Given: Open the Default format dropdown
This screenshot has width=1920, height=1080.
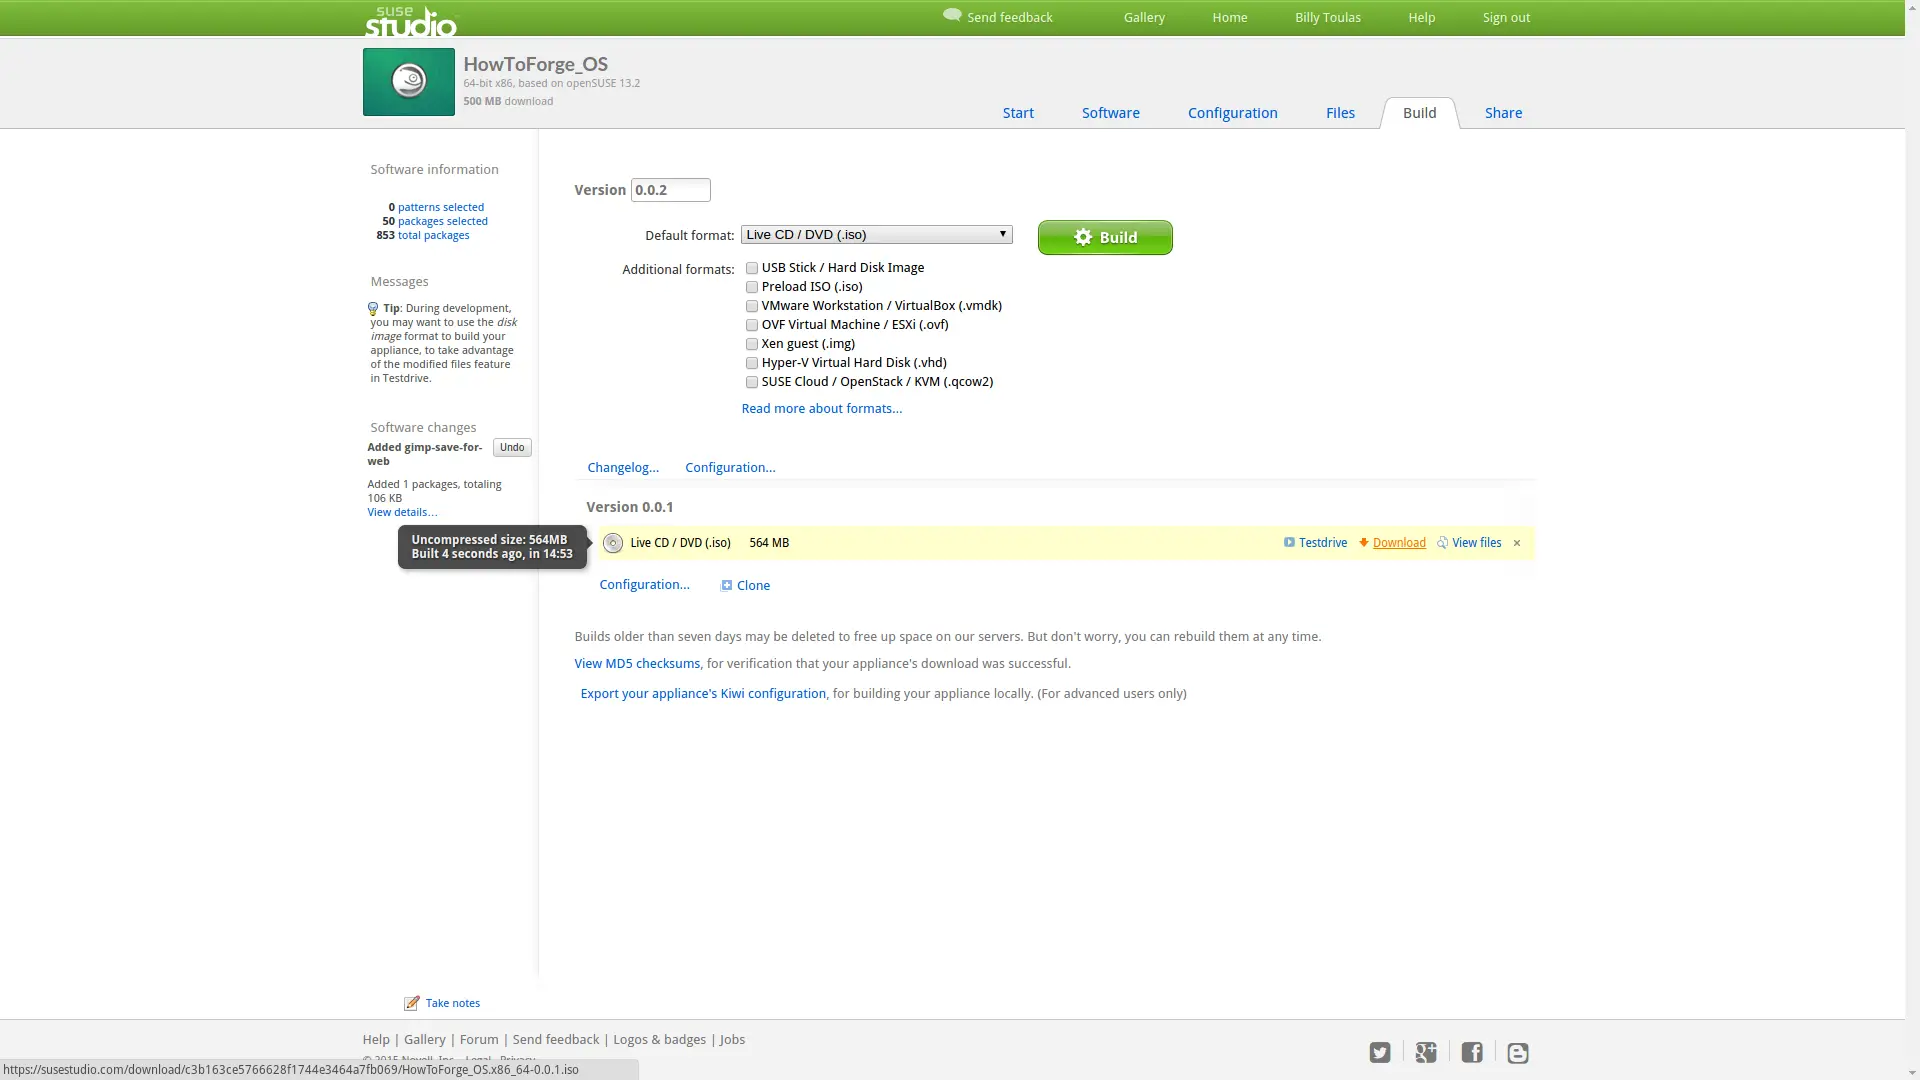Looking at the screenshot, I should coord(876,235).
